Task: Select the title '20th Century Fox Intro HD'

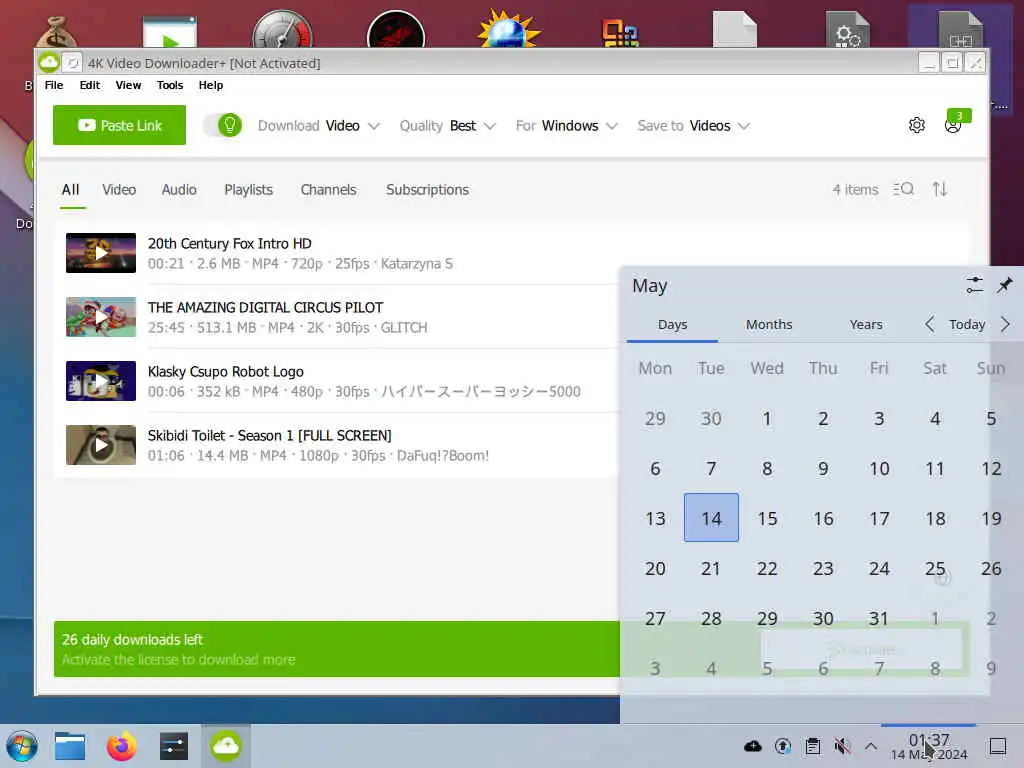Action: 229,244
